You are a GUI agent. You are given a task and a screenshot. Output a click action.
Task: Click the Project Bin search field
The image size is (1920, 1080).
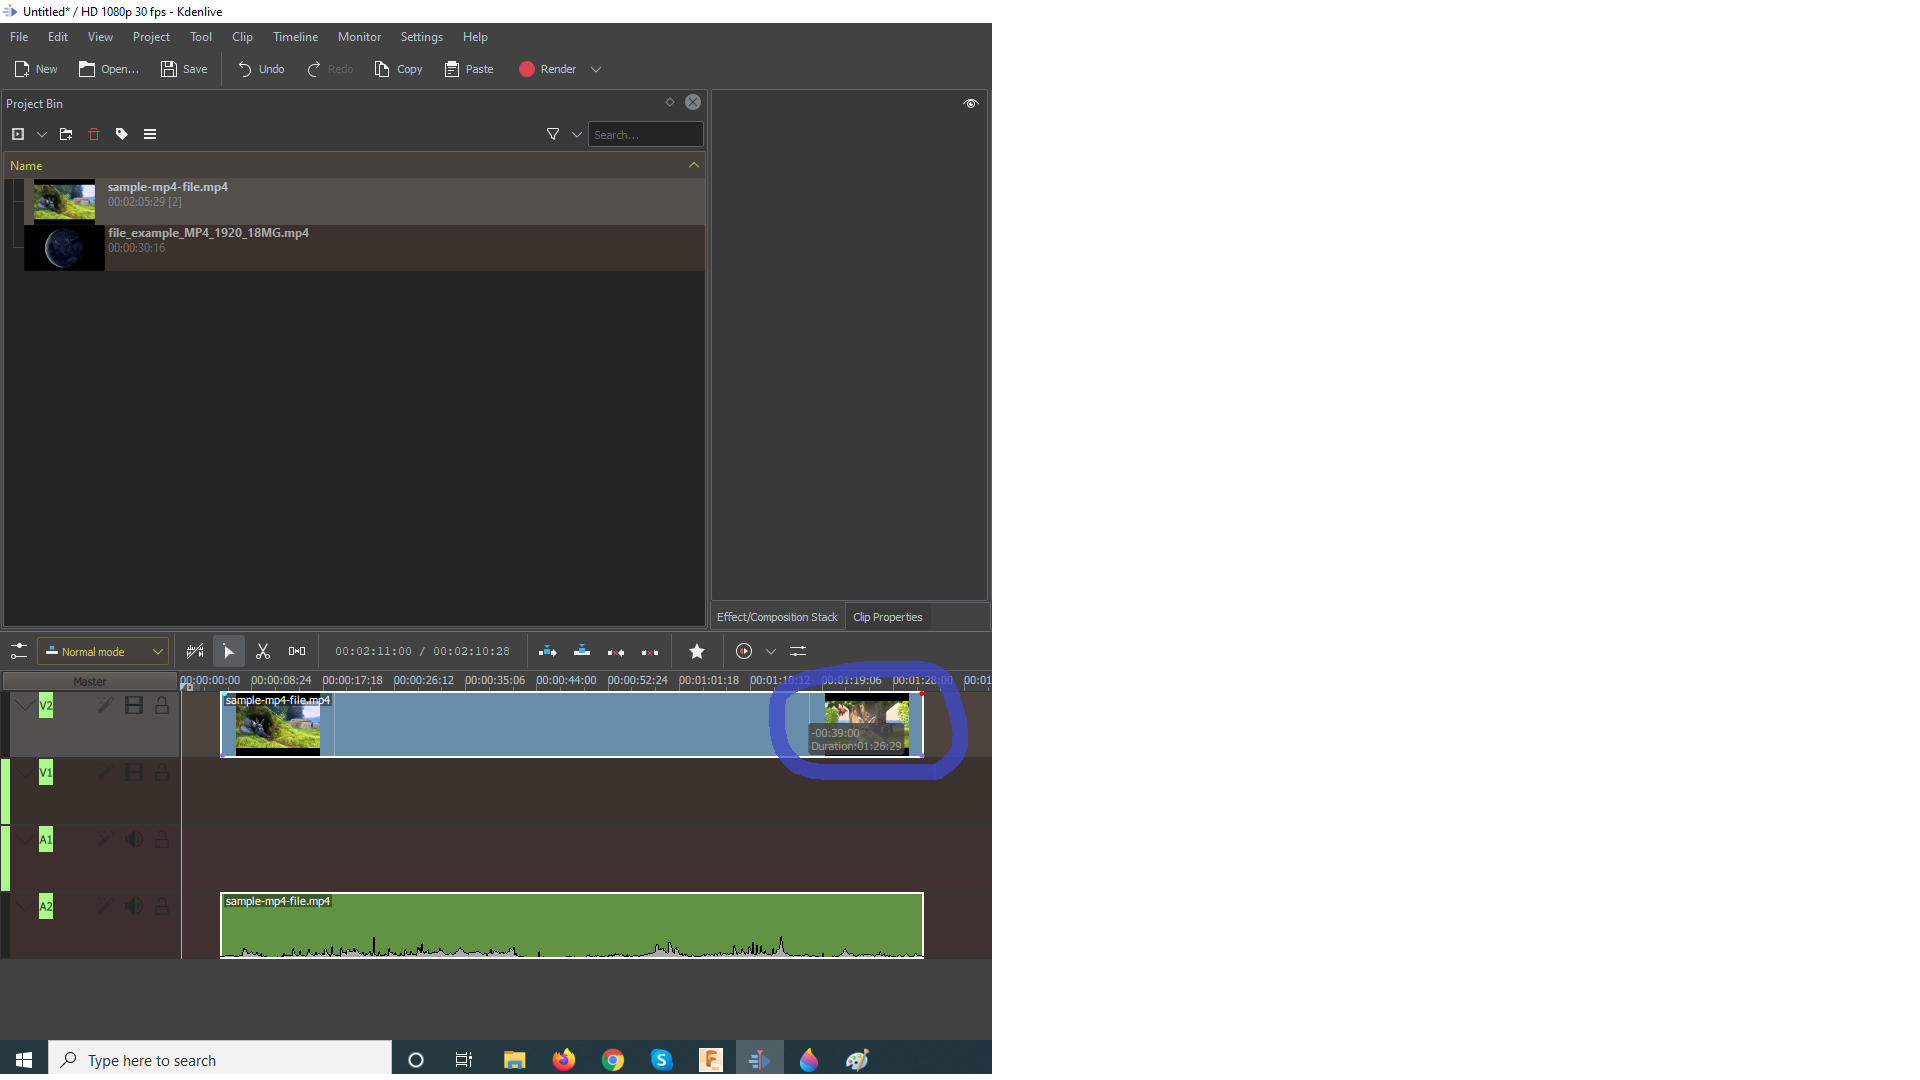(645, 134)
